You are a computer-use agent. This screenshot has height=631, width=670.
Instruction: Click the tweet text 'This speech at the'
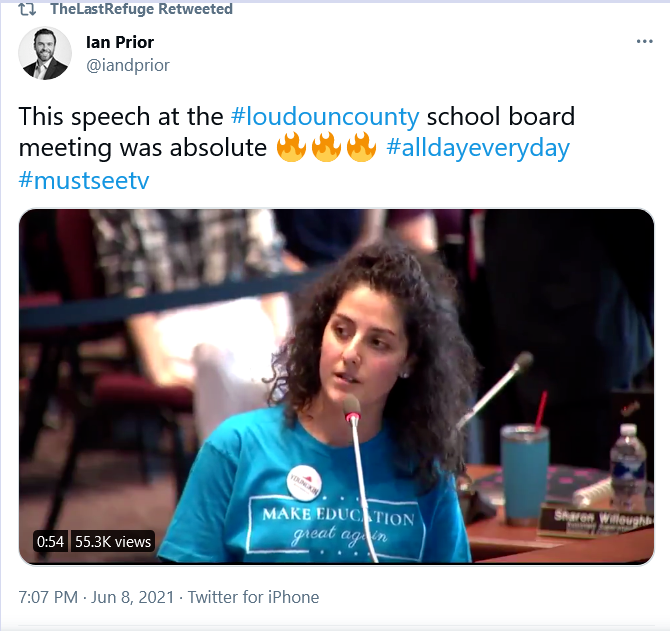tap(121, 117)
